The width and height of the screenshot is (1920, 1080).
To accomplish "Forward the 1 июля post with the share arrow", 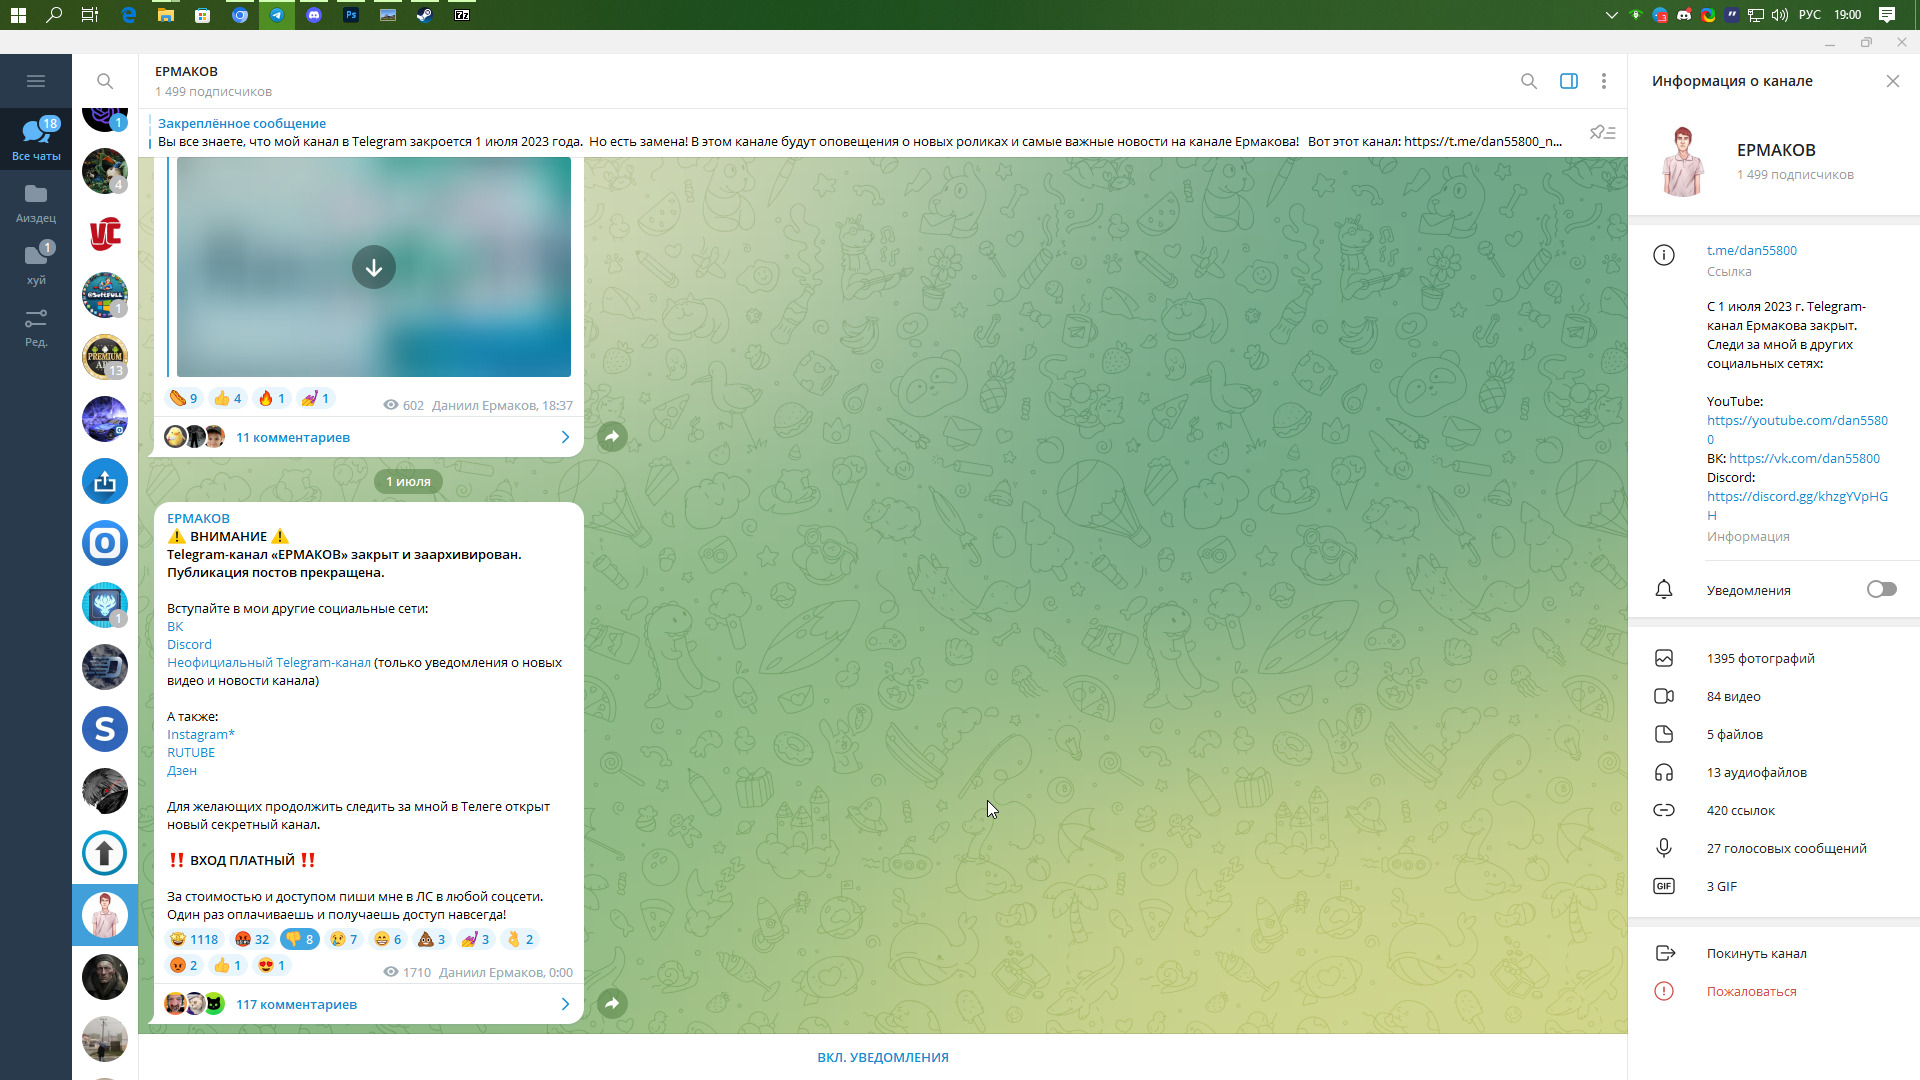I will 612,1003.
